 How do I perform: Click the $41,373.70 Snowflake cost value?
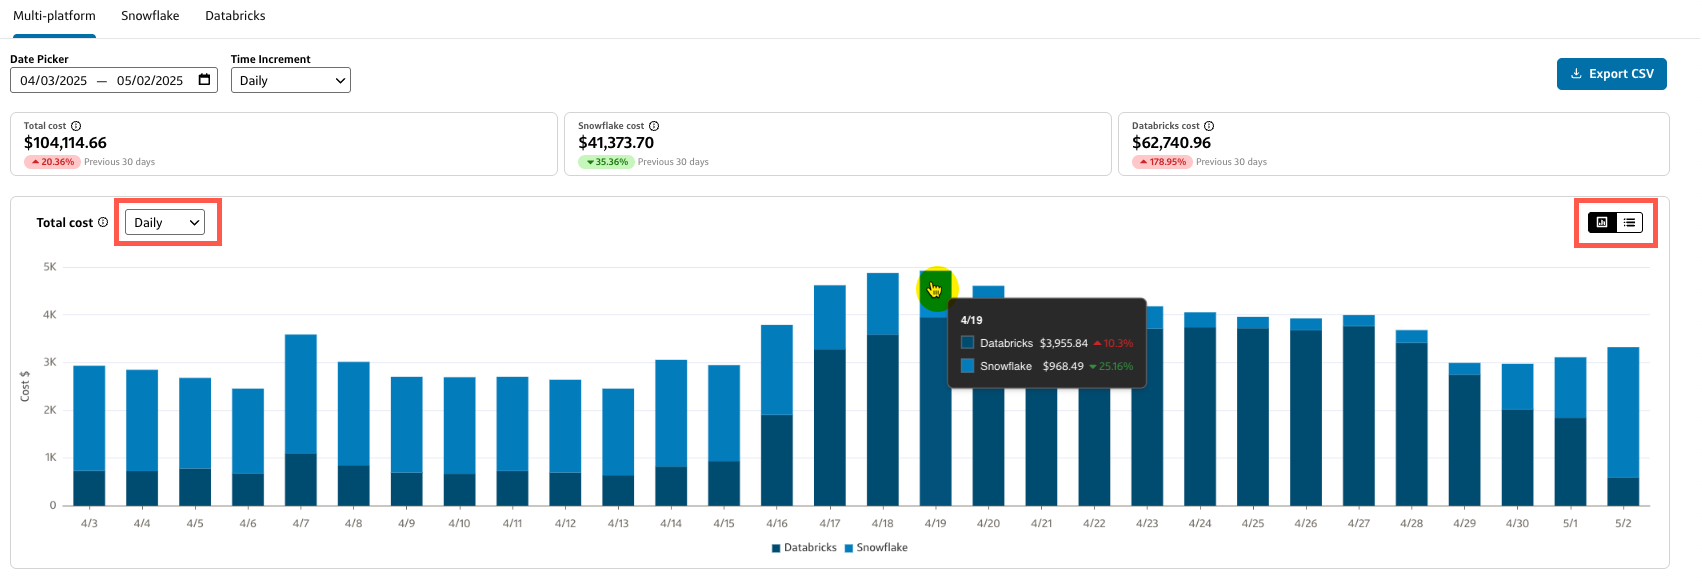click(x=616, y=143)
